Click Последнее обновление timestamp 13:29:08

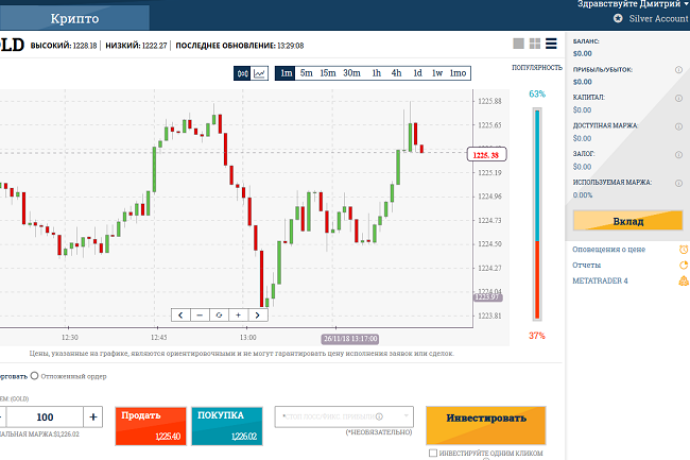[290, 46]
